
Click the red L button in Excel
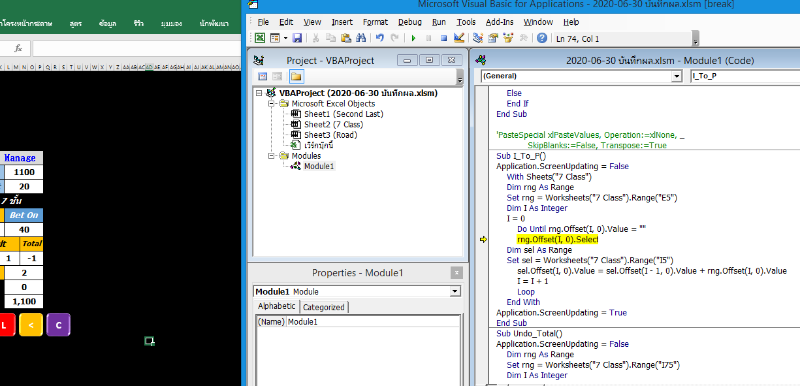pyautogui.click(x=5, y=325)
